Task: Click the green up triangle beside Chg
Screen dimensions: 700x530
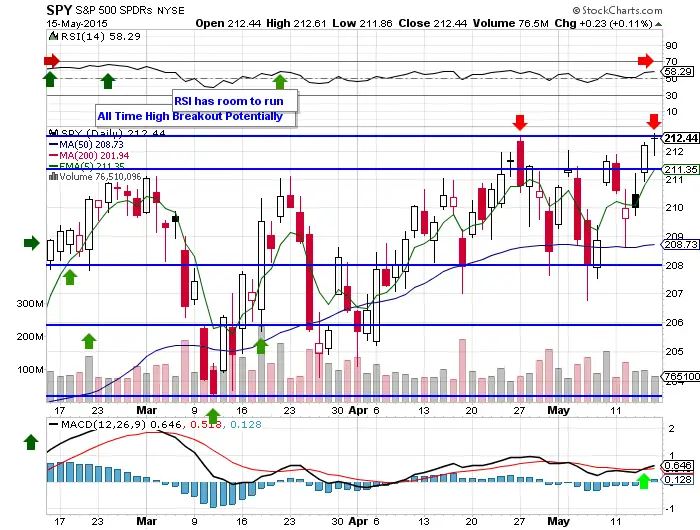Action: point(658,24)
